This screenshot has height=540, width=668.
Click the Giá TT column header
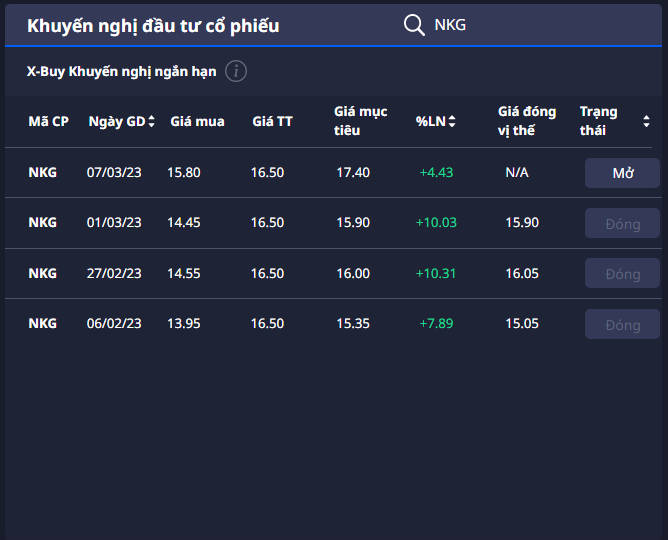click(x=272, y=122)
